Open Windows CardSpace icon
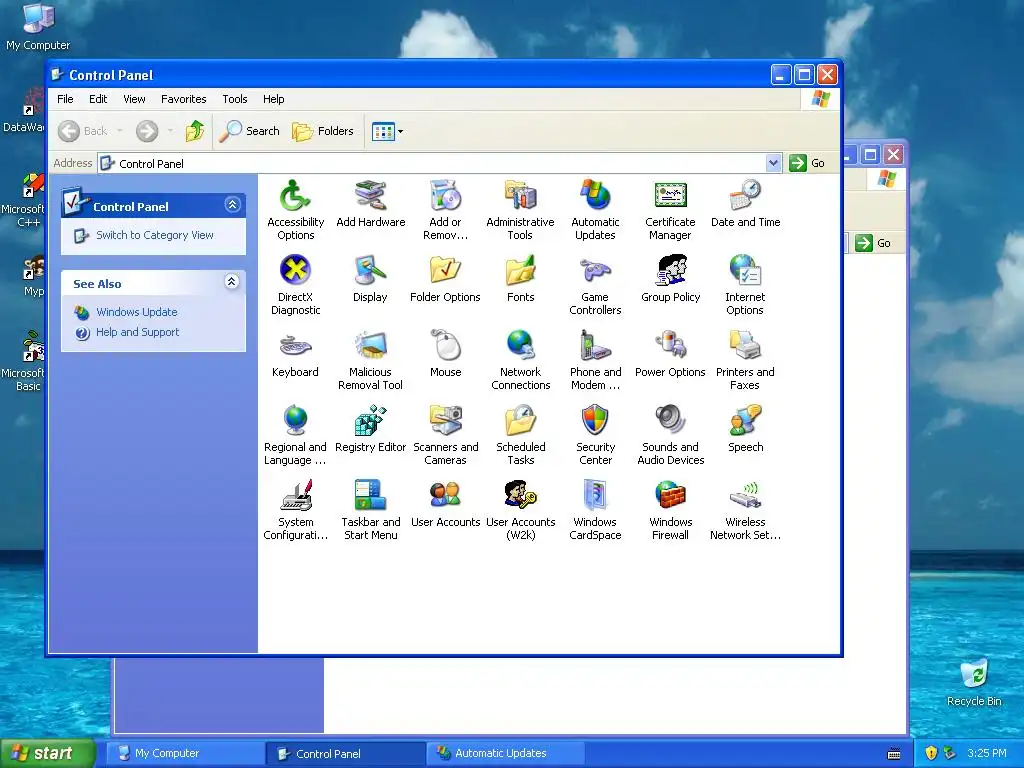Screen dimensions: 1024x768 [595, 495]
